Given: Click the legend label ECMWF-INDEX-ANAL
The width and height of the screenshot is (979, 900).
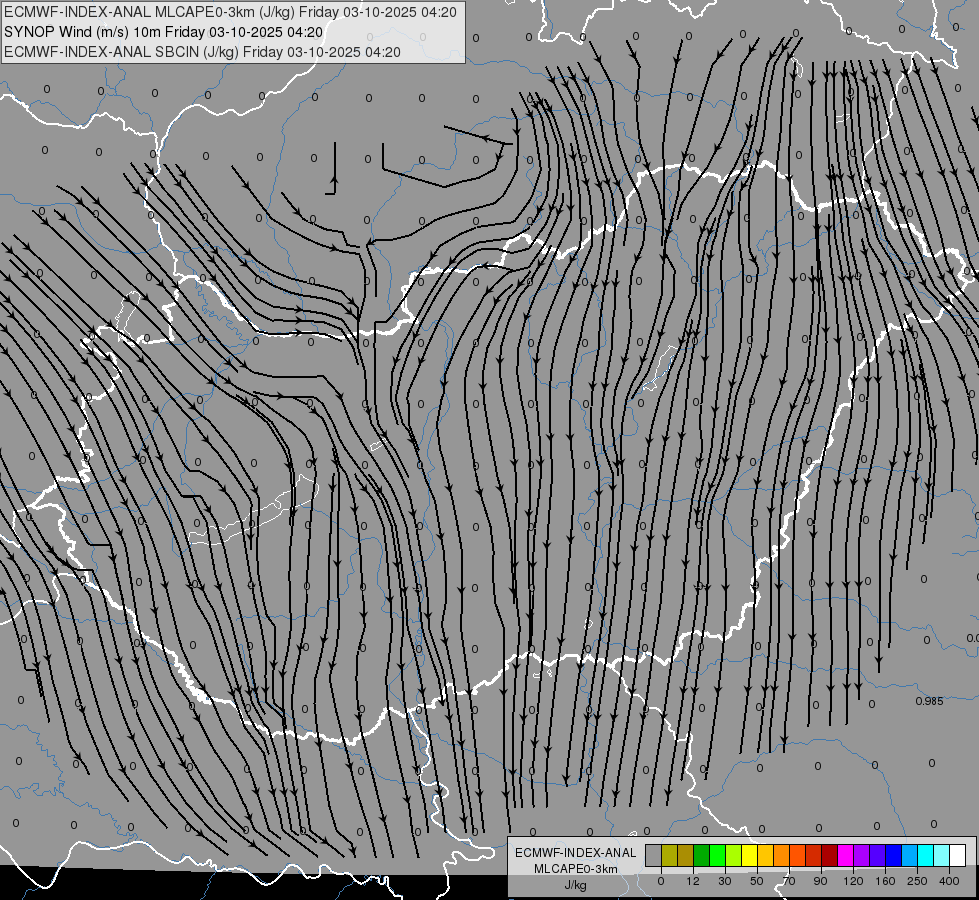Looking at the screenshot, I should 576,853.
